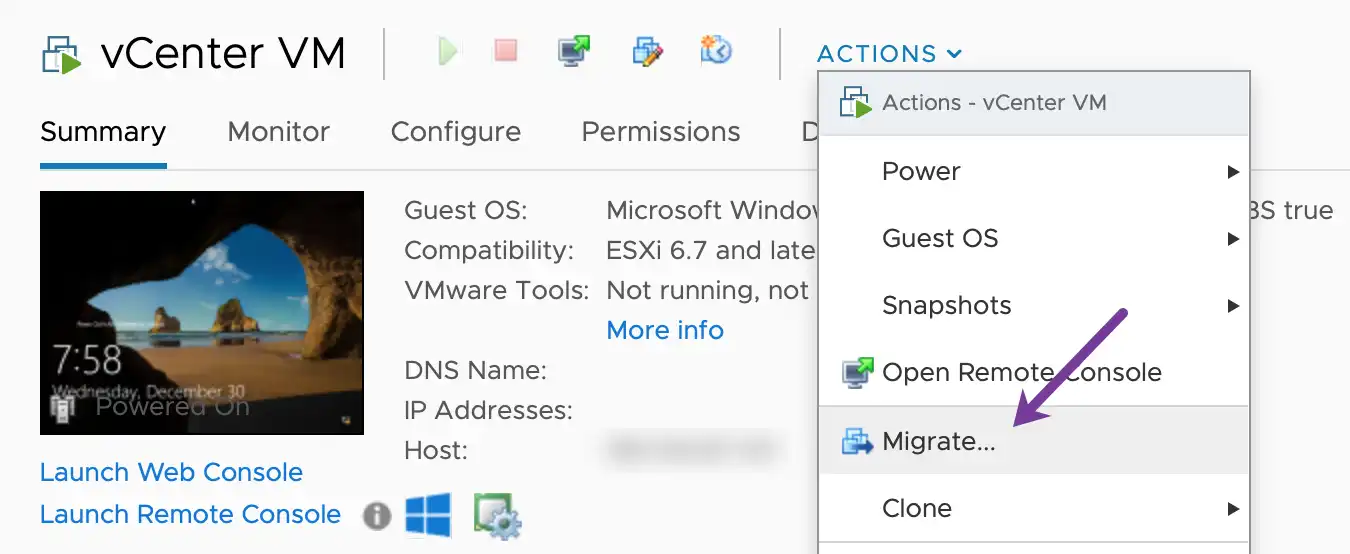Click the Open Remote Console menu icon

pos(857,373)
